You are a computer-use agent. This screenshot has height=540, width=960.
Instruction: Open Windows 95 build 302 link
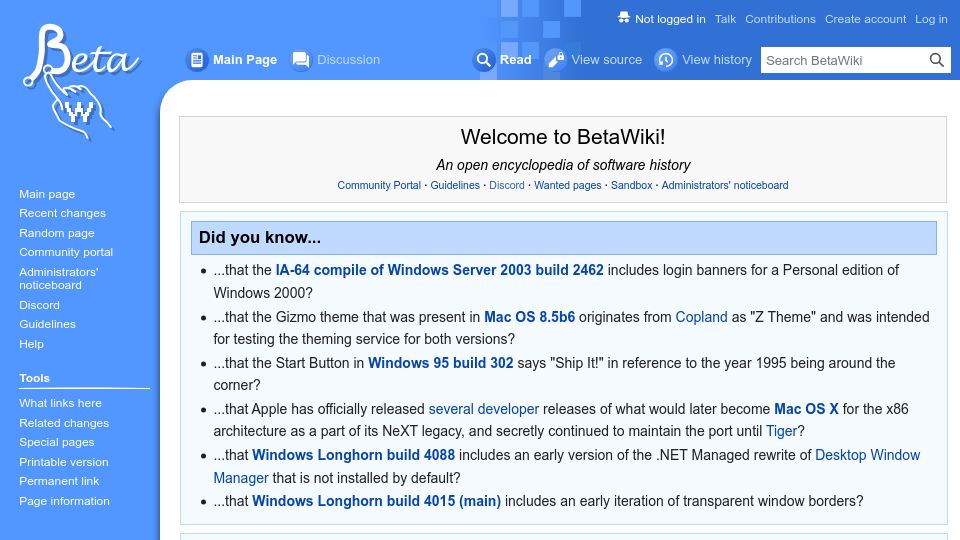pyautogui.click(x=441, y=363)
